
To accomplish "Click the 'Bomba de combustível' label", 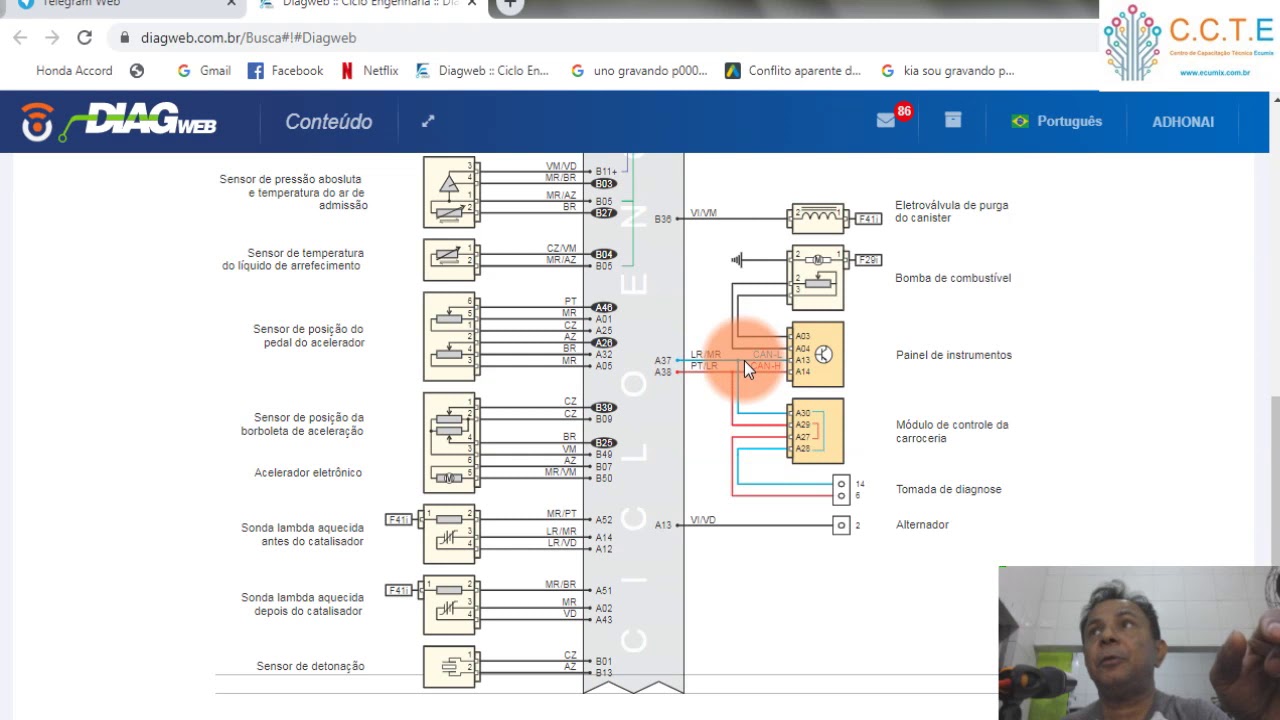I will coord(953,278).
